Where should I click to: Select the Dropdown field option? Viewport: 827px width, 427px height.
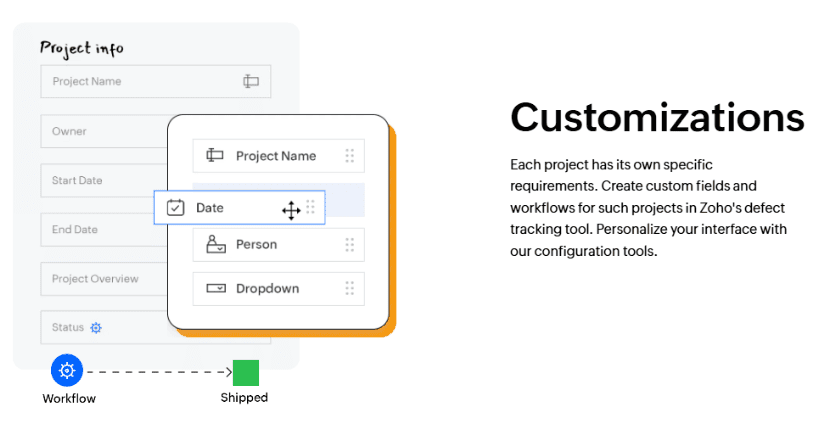(267, 289)
